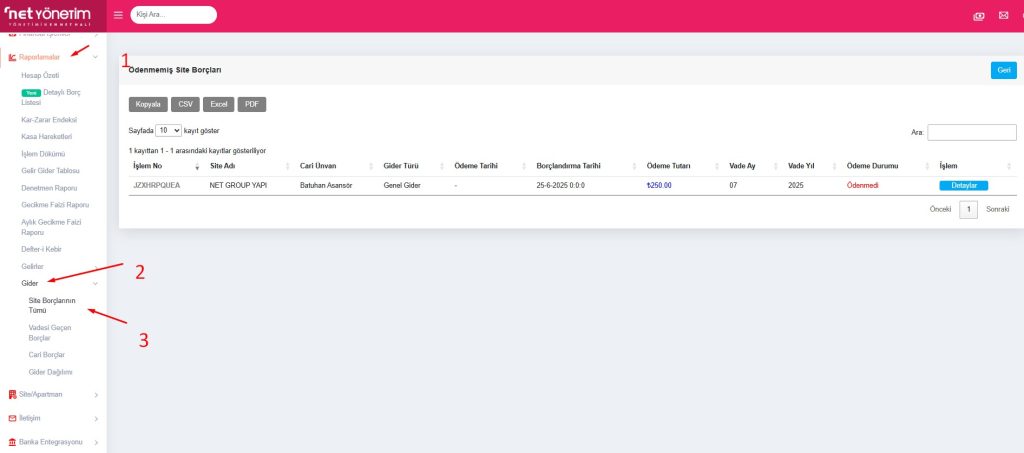This screenshot has height=453, width=1024.
Task: Click the Banka Entegrasyonu bank icon
Action: pos(12,442)
